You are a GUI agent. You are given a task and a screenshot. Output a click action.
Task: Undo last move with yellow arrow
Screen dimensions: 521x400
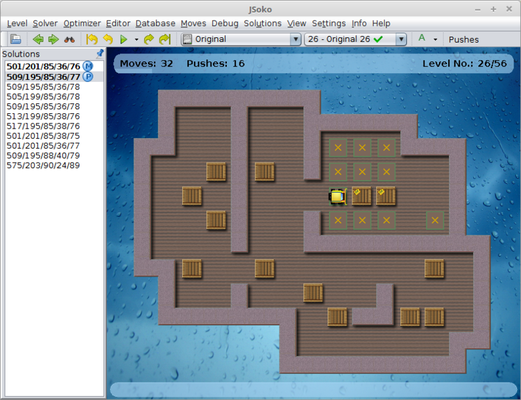click(108, 39)
